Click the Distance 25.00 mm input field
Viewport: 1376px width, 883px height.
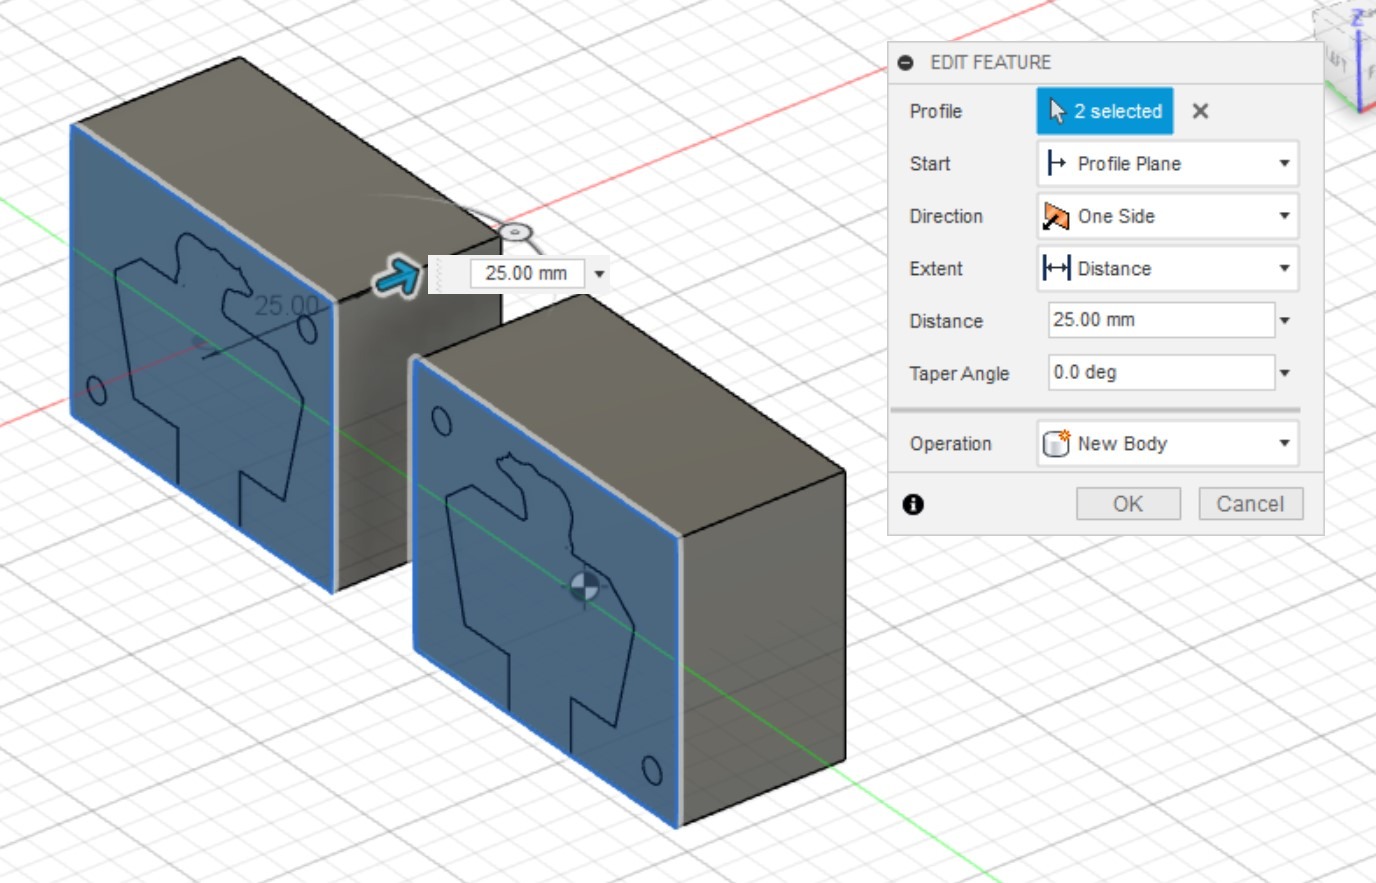(x=1161, y=320)
